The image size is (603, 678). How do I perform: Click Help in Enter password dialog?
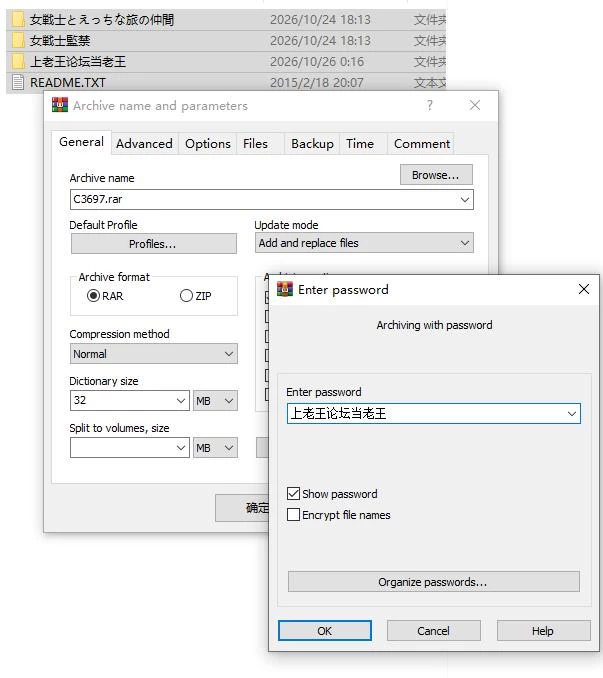543,631
